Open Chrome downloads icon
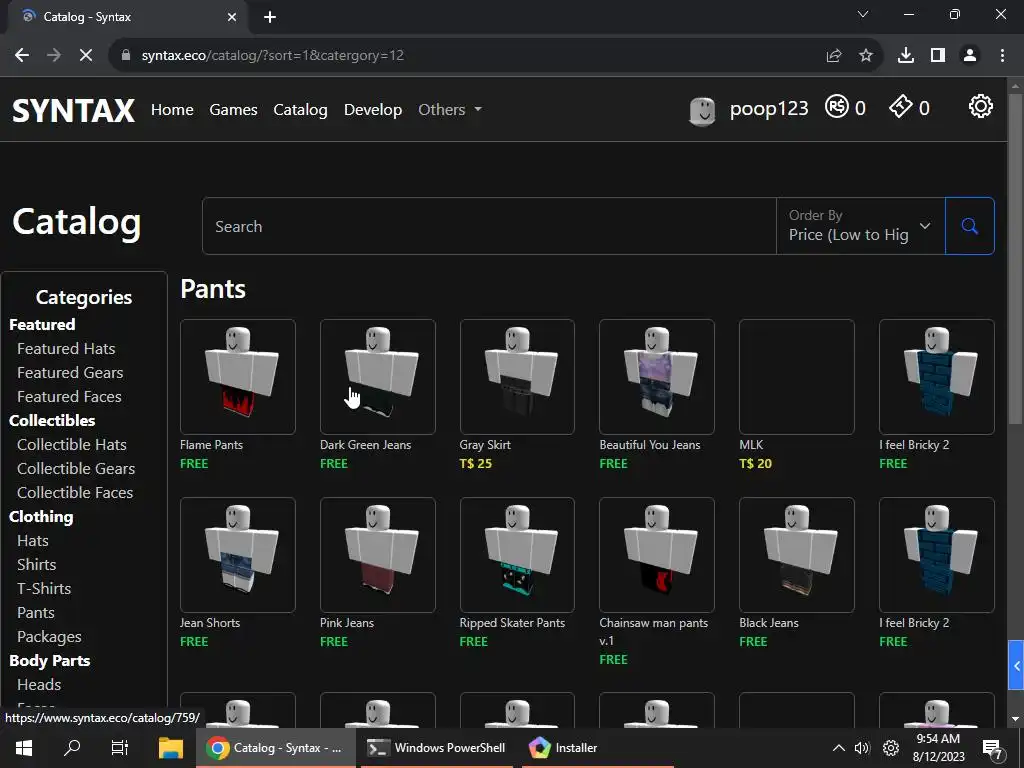The image size is (1024, 768). click(906, 56)
